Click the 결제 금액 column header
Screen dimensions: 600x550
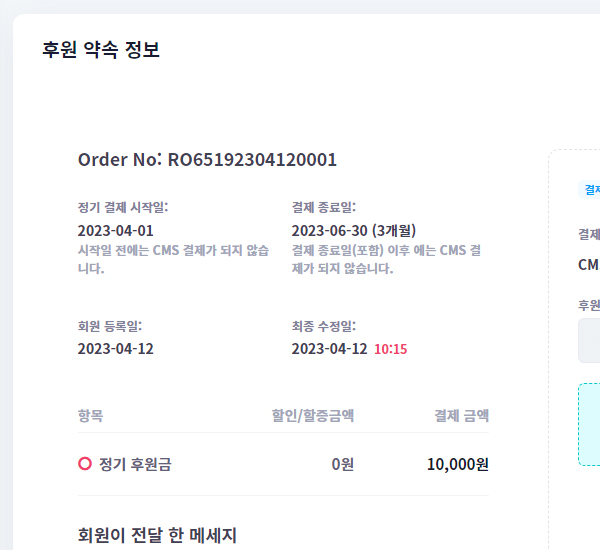point(461,415)
